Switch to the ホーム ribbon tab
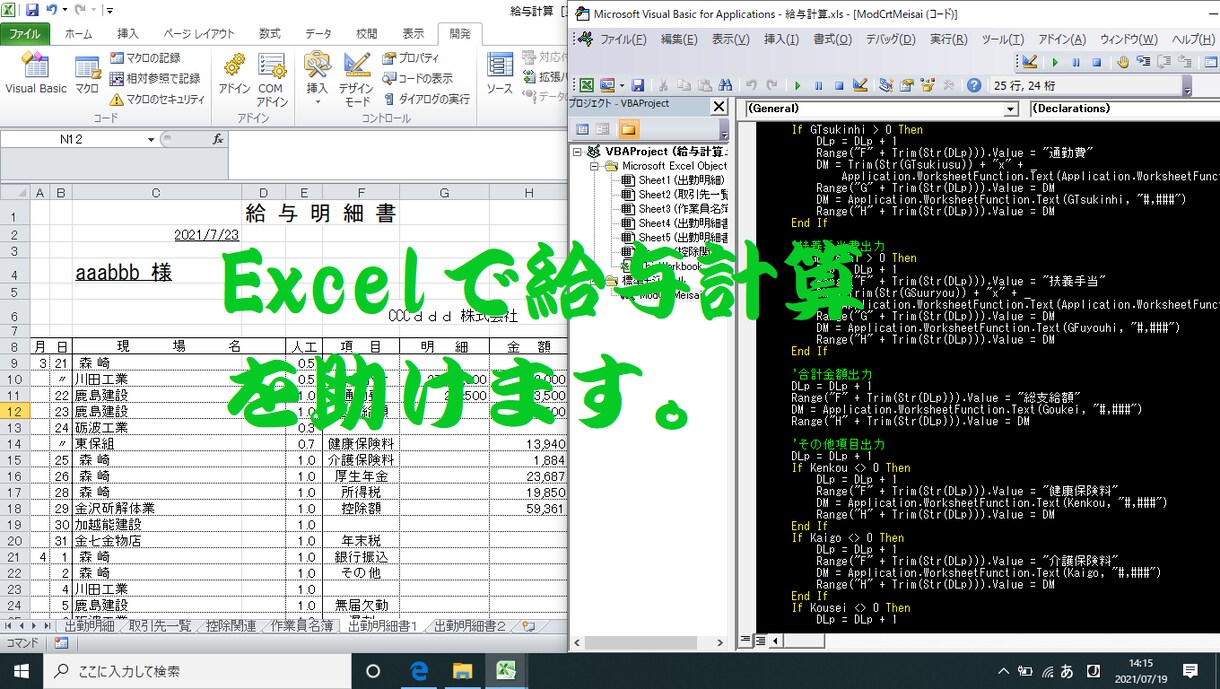This screenshot has height=689, width=1220. pyautogui.click(x=78, y=33)
